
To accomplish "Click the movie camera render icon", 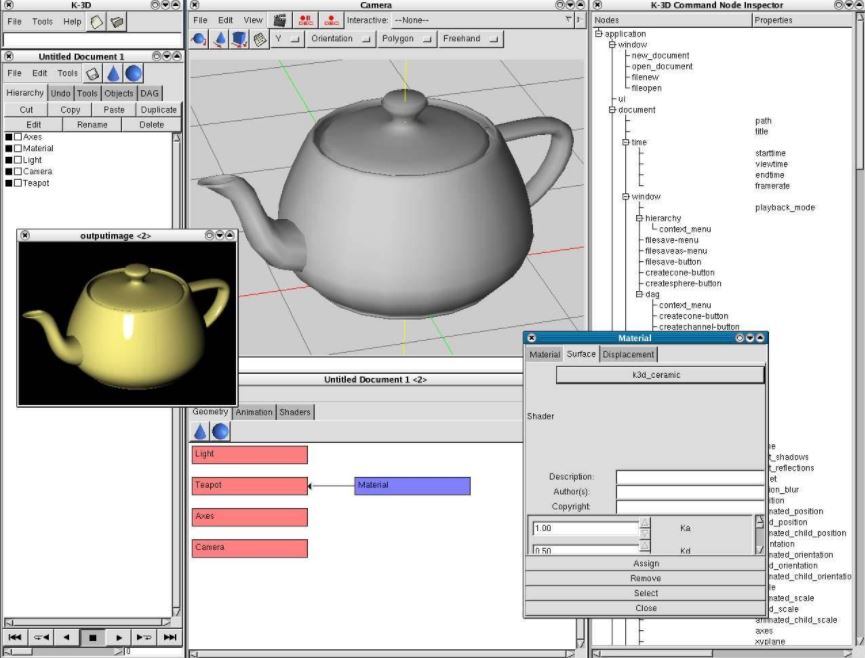I will click(281, 20).
